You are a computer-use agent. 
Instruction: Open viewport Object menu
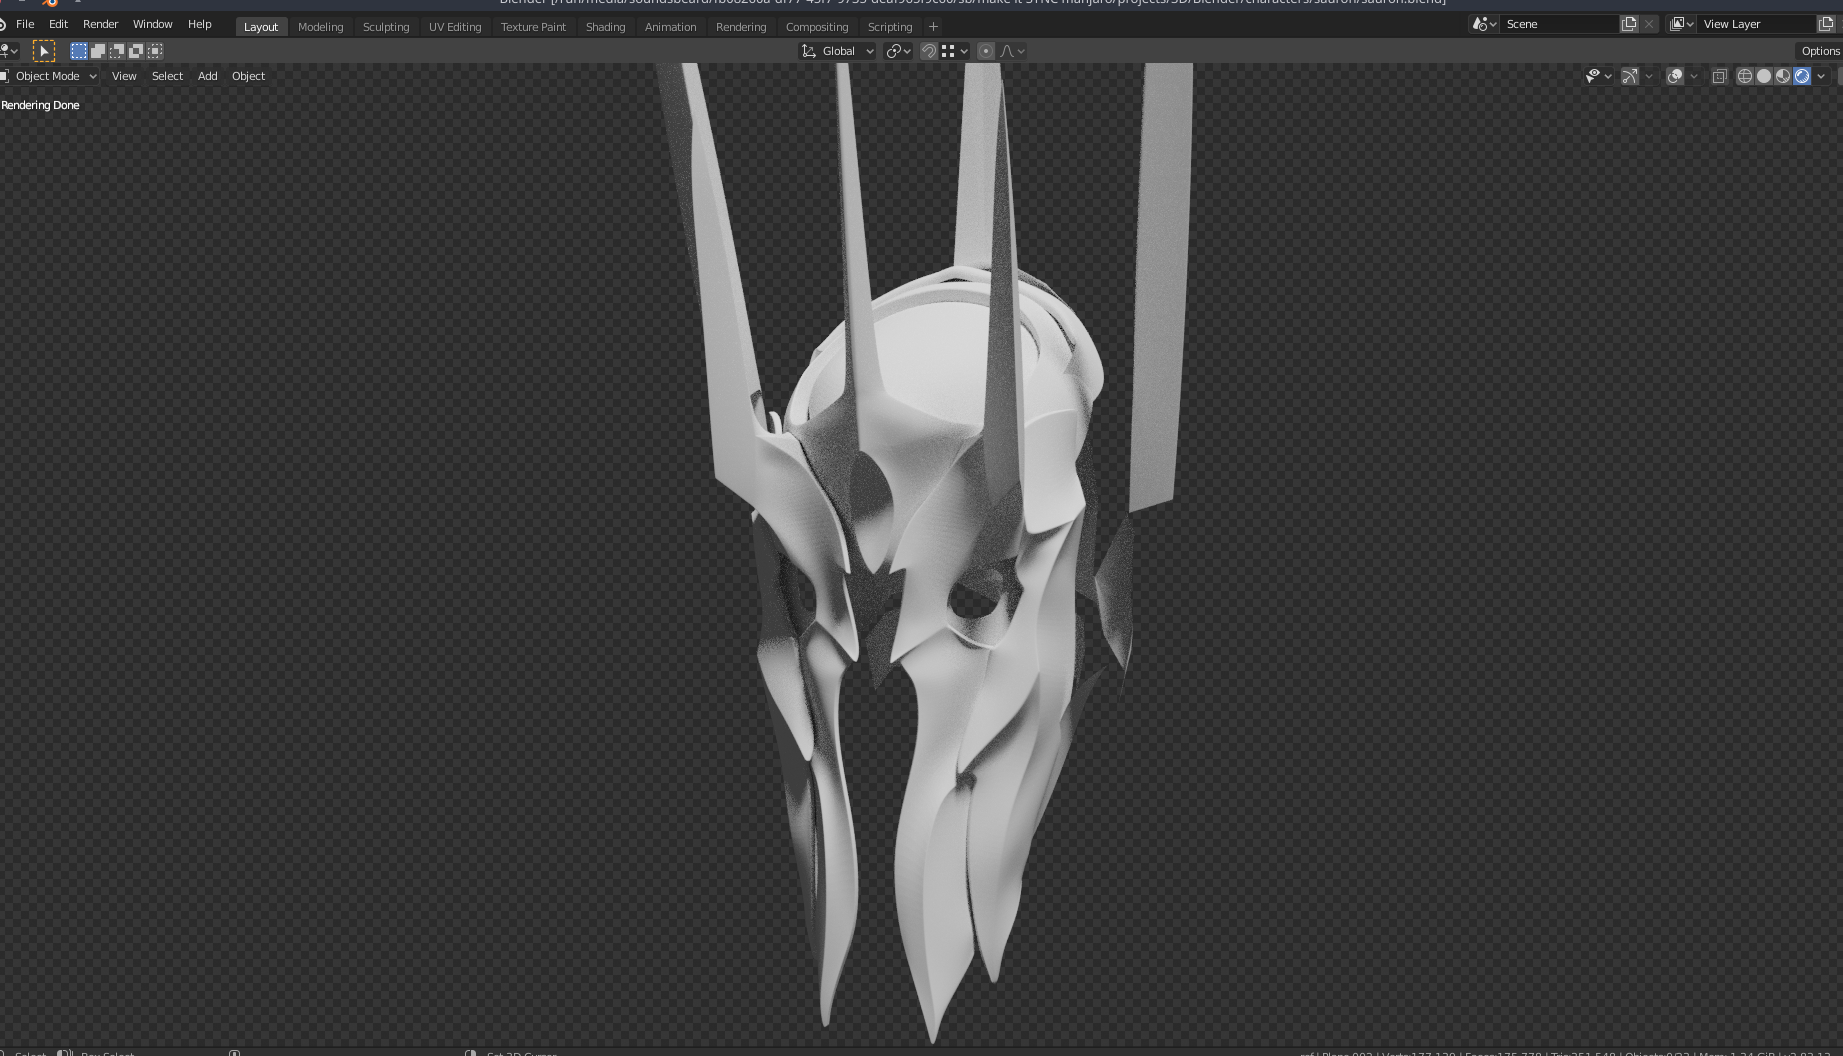[248, 76]
